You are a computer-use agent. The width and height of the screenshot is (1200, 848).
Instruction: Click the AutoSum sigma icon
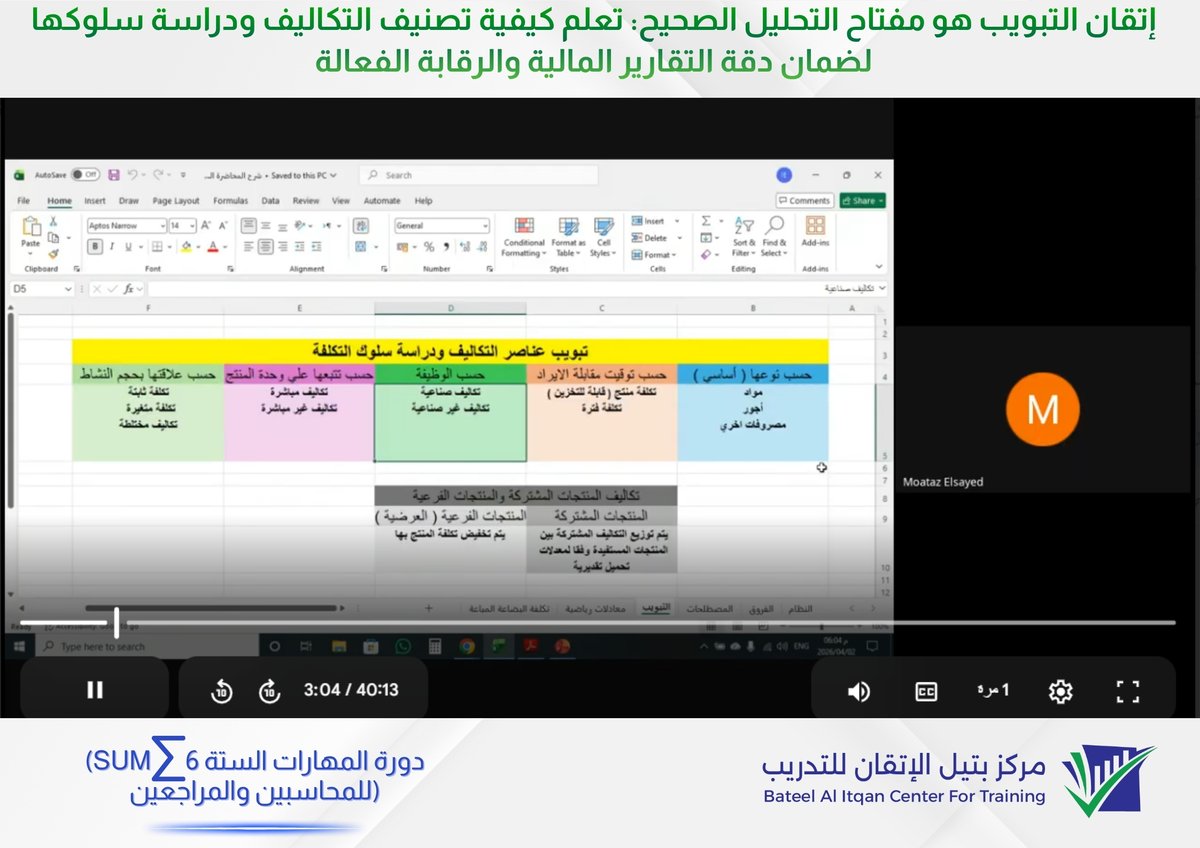pyautogui.click(x=707, y=221)
